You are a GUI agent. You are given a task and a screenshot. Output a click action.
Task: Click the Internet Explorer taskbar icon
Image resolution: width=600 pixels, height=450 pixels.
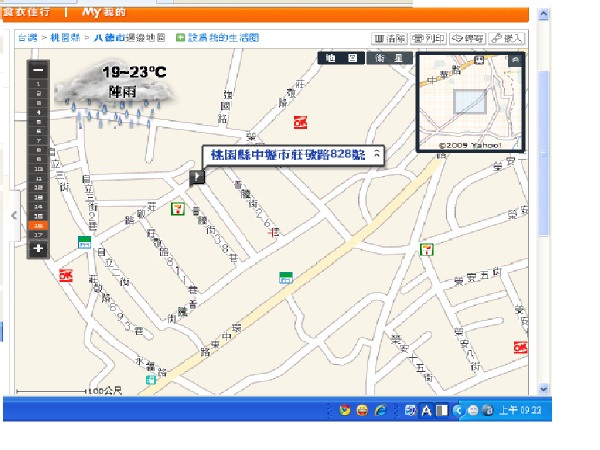coord(380,410)
